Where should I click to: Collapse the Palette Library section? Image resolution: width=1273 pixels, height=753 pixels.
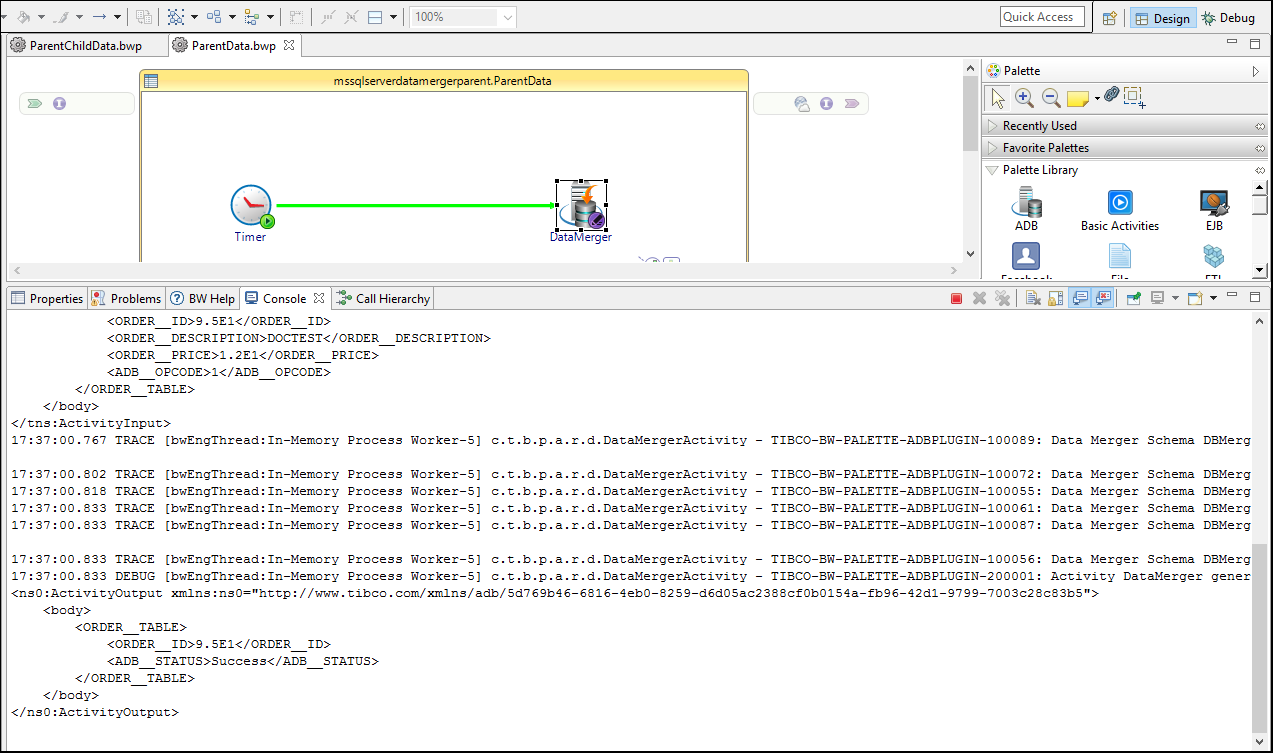992,170
